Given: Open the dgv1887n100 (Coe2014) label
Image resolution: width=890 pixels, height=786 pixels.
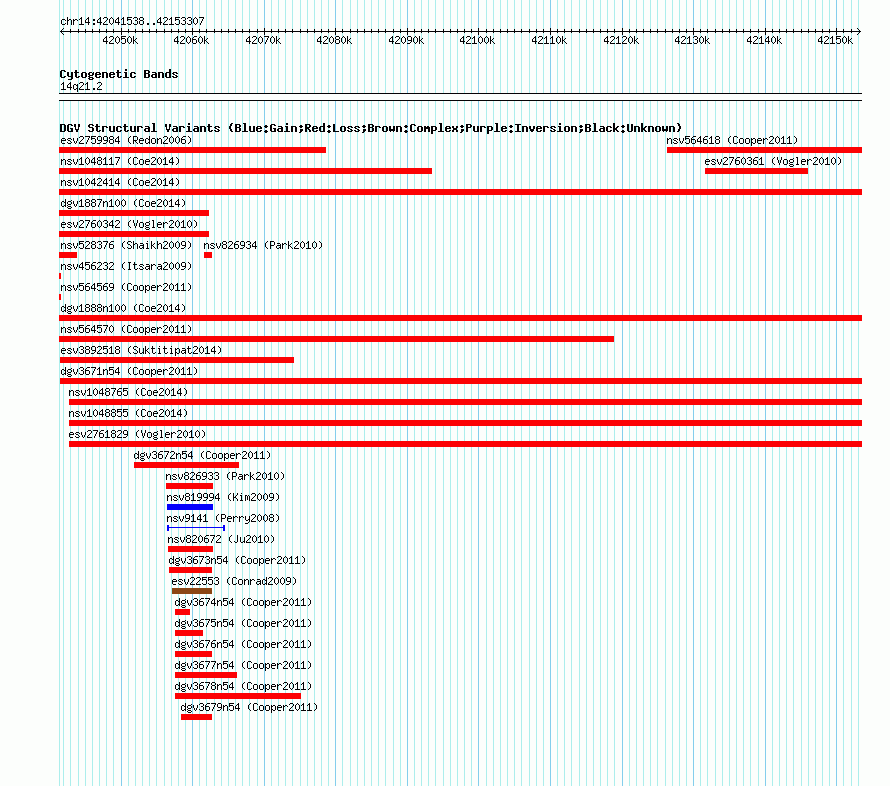Looking at the screenshot, I should click(123, 203).
